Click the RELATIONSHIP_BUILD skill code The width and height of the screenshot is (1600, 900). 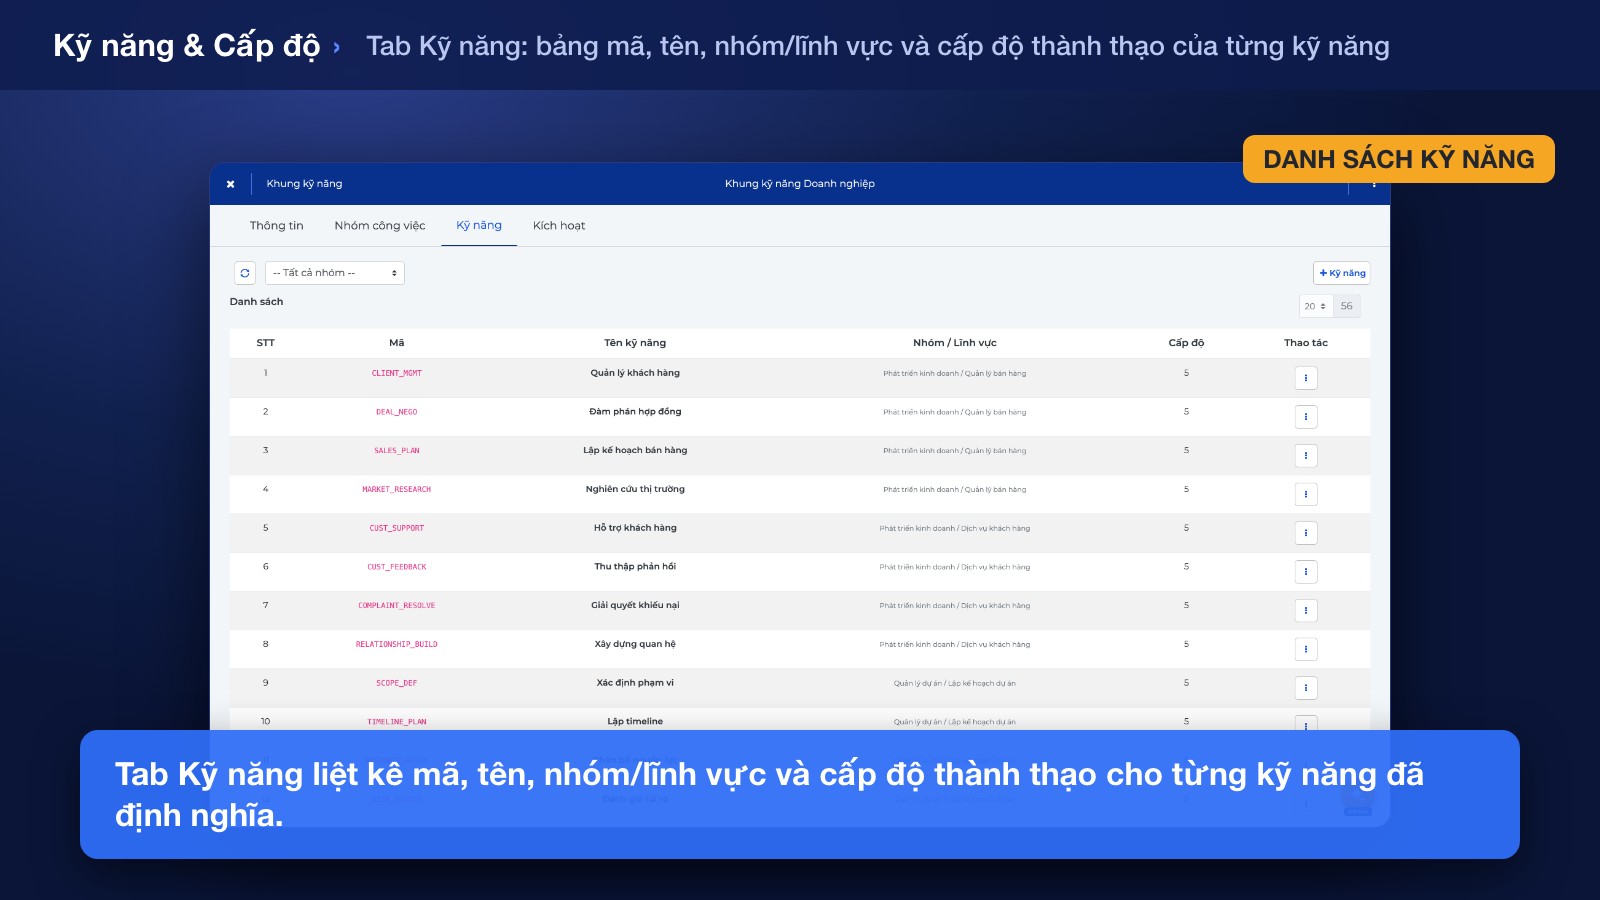(x=397, y=645)
